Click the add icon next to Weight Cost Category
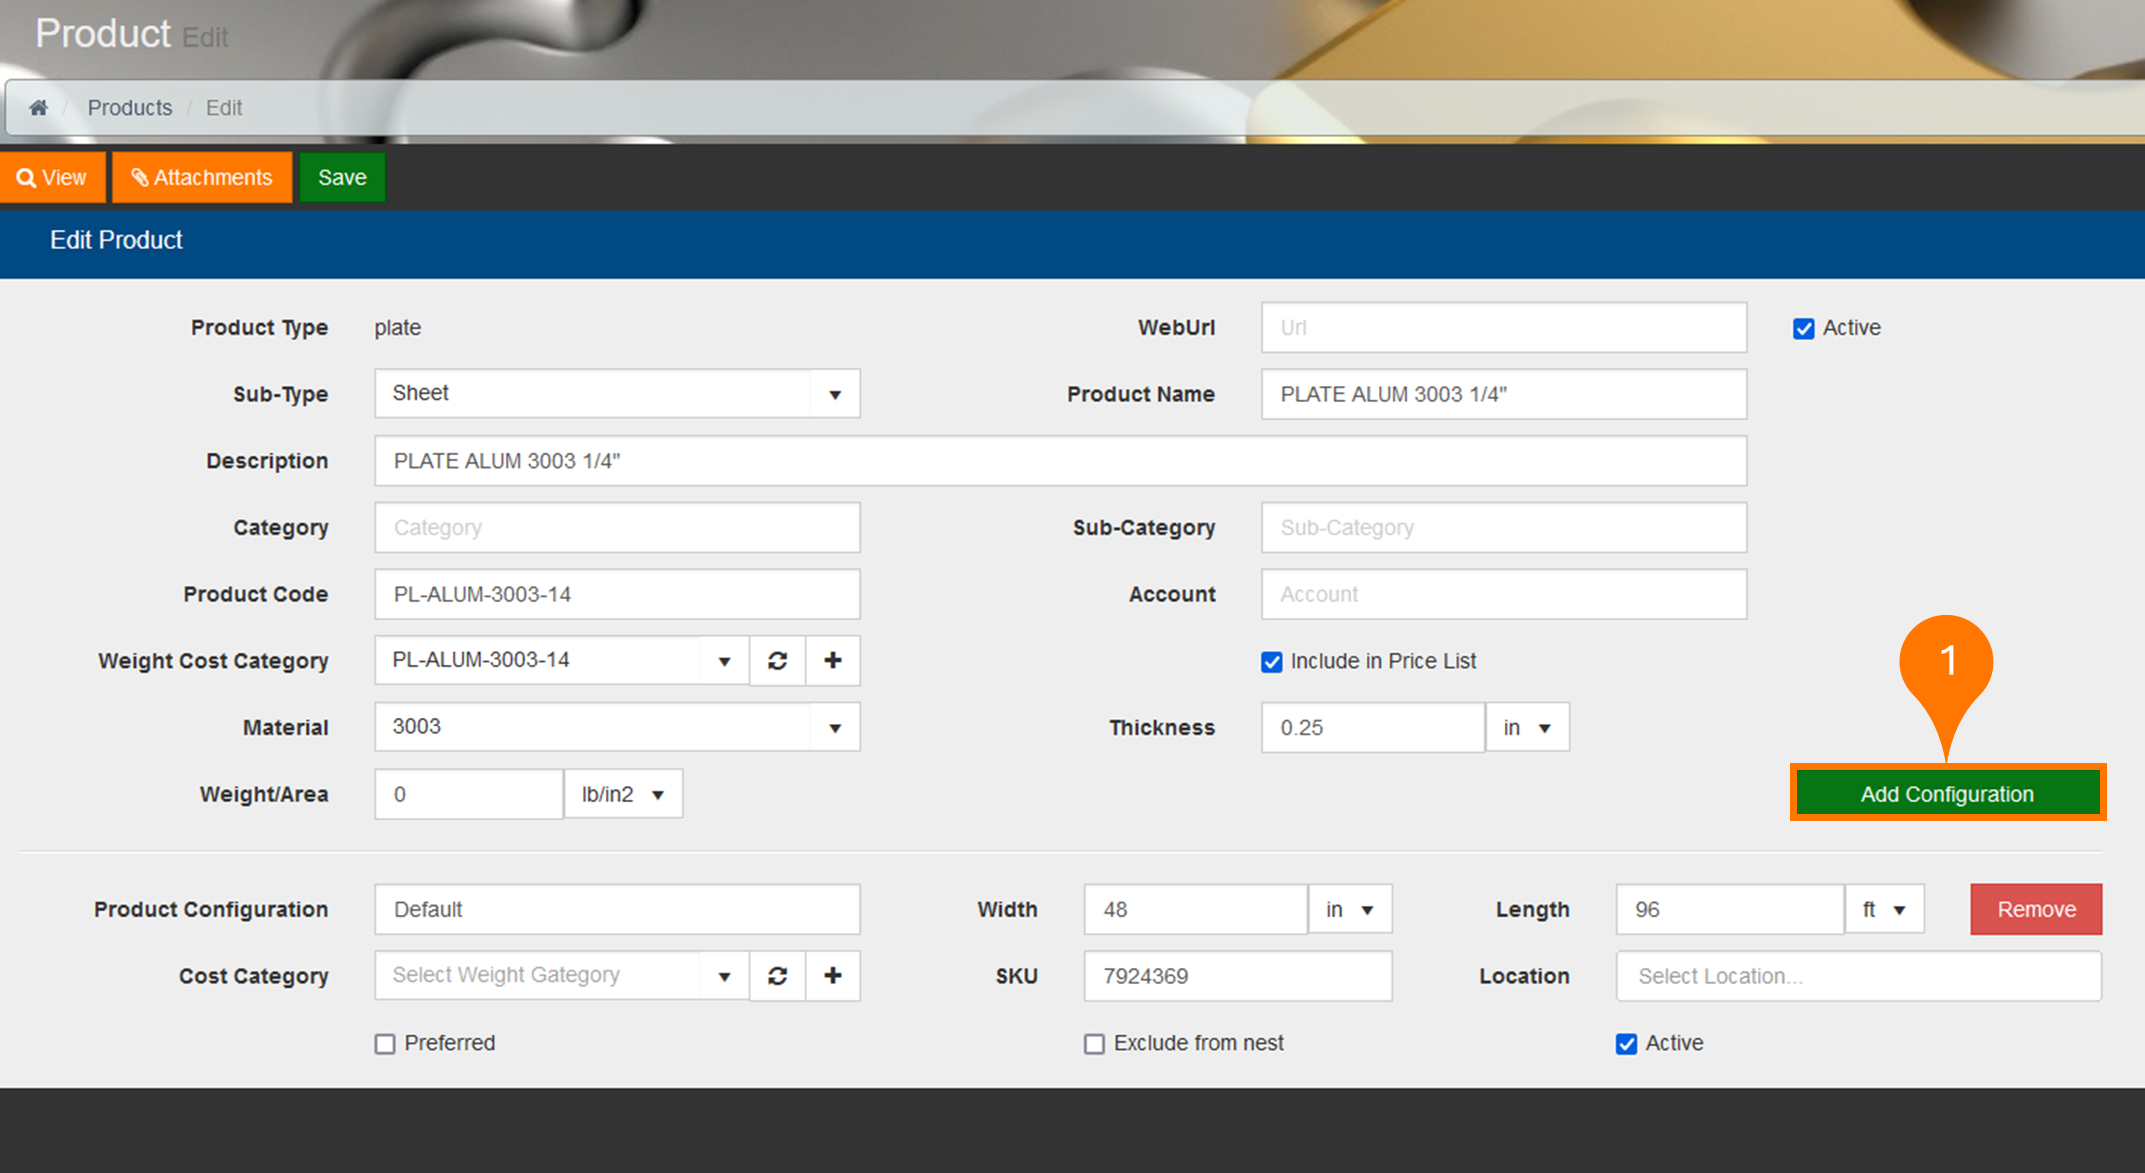 point(833,660)
